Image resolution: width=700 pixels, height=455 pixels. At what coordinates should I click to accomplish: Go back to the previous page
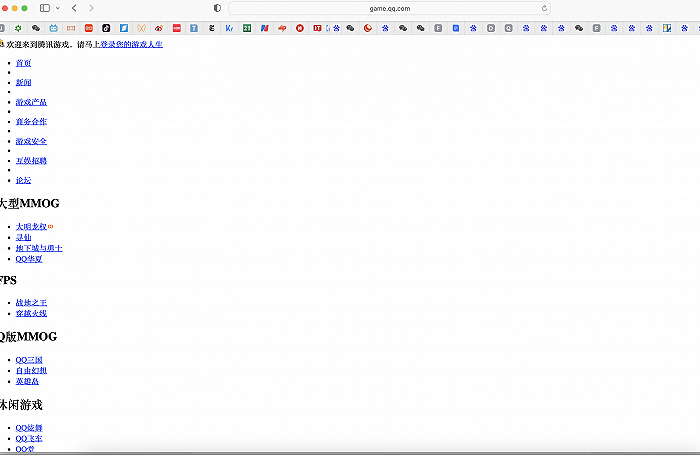pyautogui.click(x=74, y=8)
